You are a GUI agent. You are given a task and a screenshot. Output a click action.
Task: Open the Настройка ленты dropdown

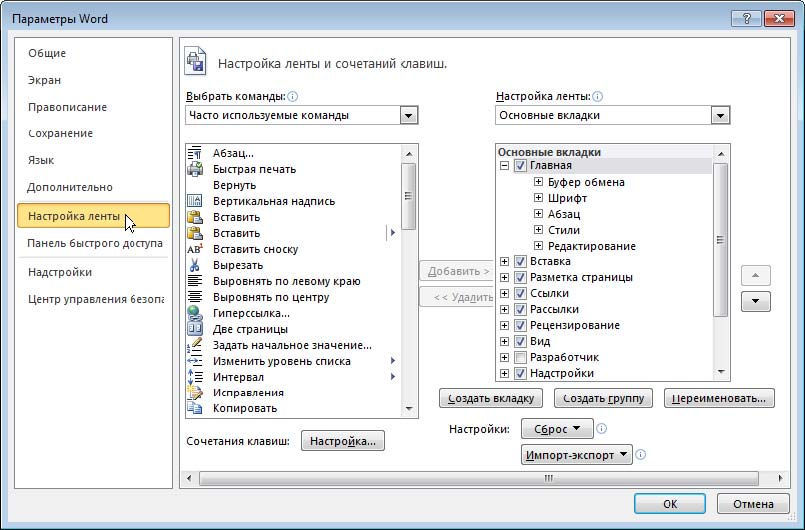point(720,115)
